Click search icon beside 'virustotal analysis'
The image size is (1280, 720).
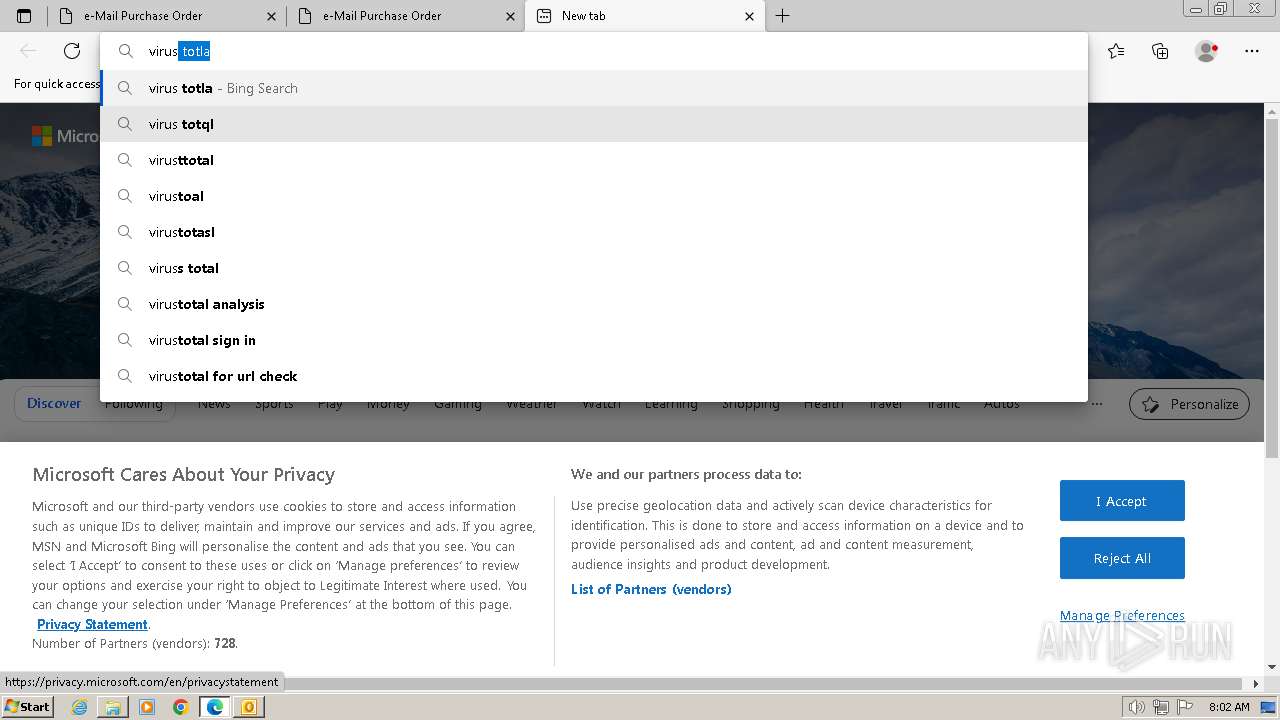point(125,304)
